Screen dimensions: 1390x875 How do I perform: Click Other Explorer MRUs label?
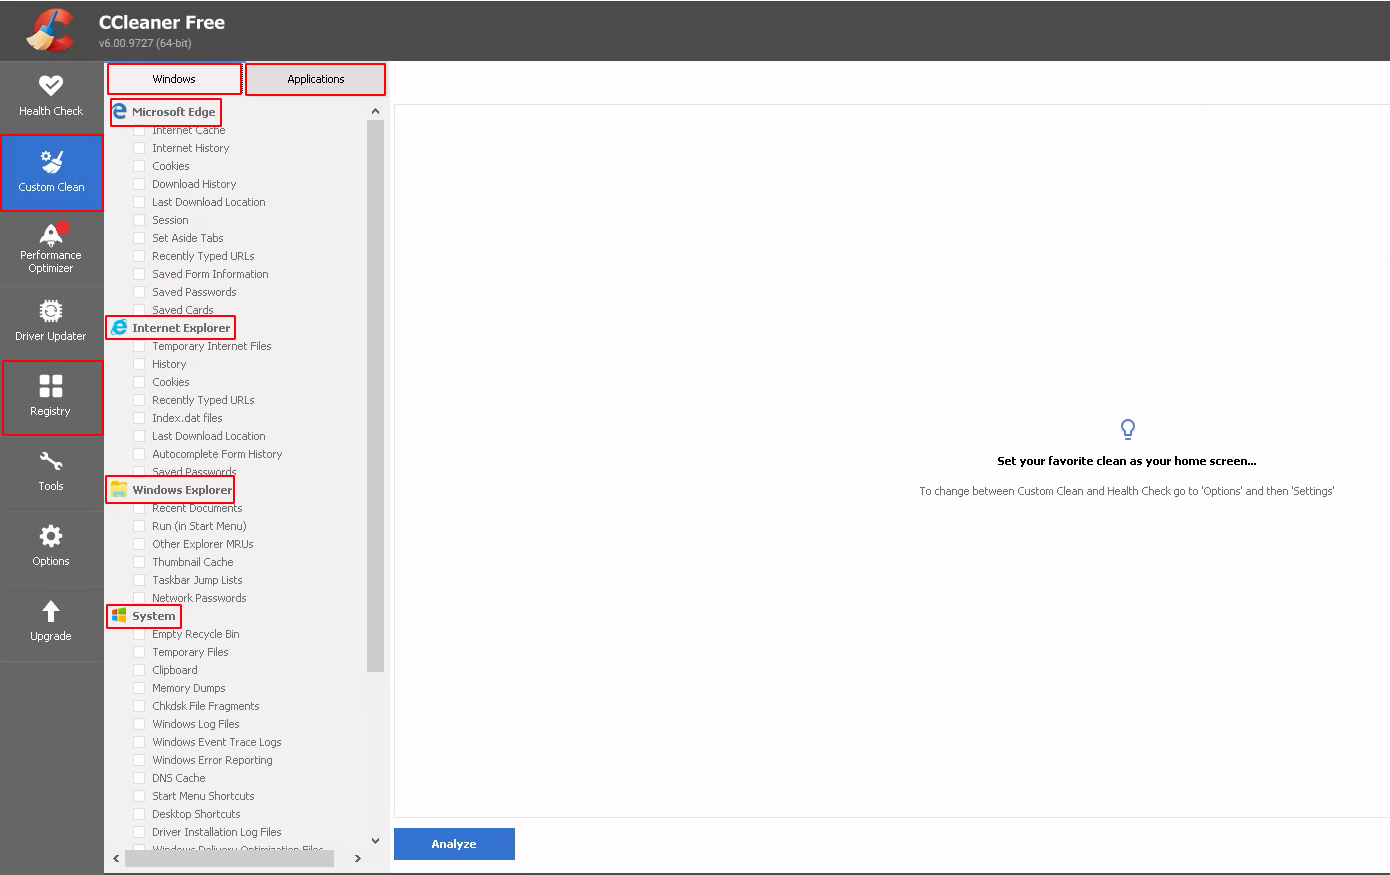[x=203, y=544]
